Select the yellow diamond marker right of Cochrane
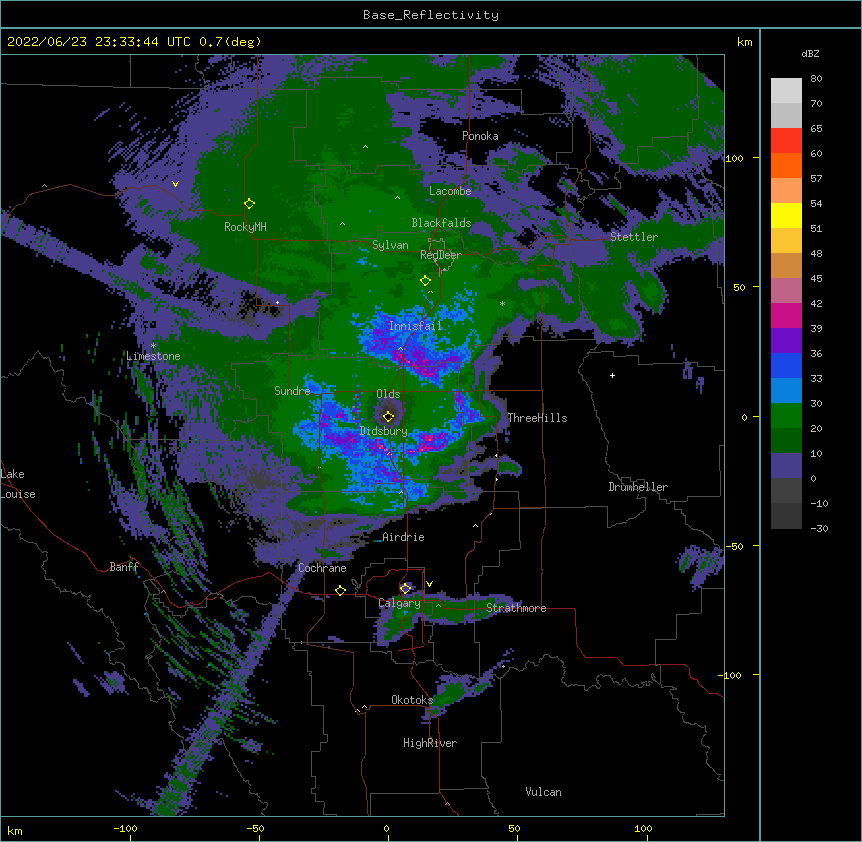 coord(341,590)
